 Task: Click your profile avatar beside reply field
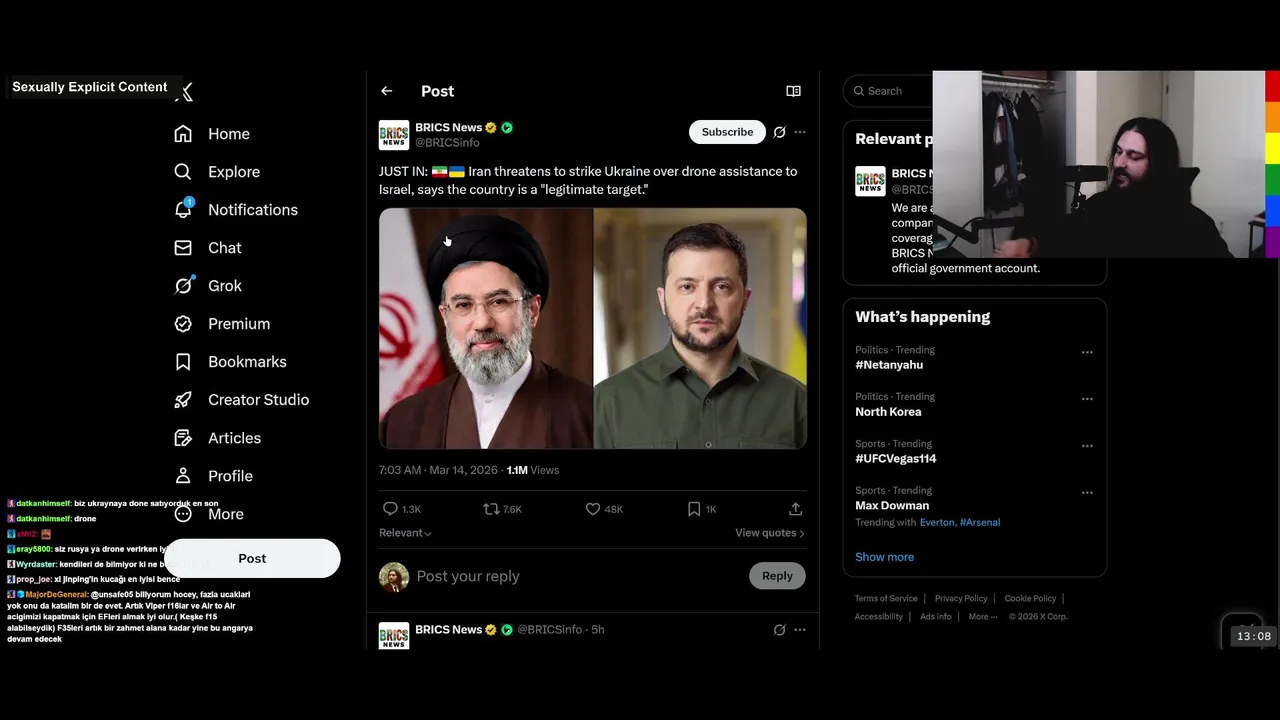click(x=394, y=577)
